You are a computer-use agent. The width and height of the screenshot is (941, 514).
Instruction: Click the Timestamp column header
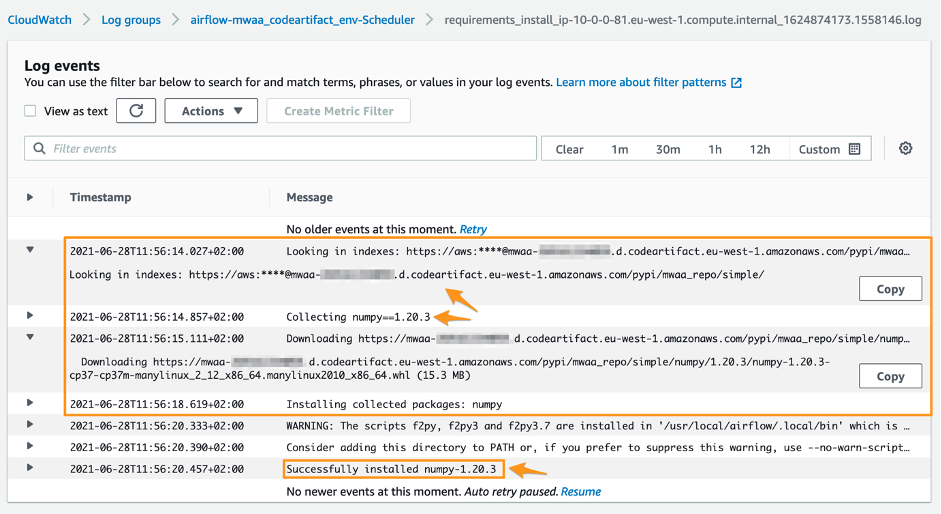coord(100,197)
